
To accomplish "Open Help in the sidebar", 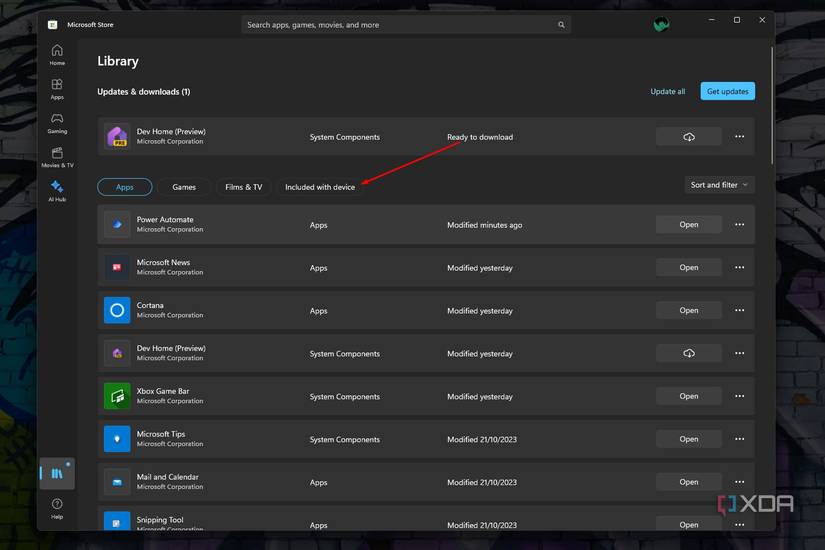I will coord(57,508).
